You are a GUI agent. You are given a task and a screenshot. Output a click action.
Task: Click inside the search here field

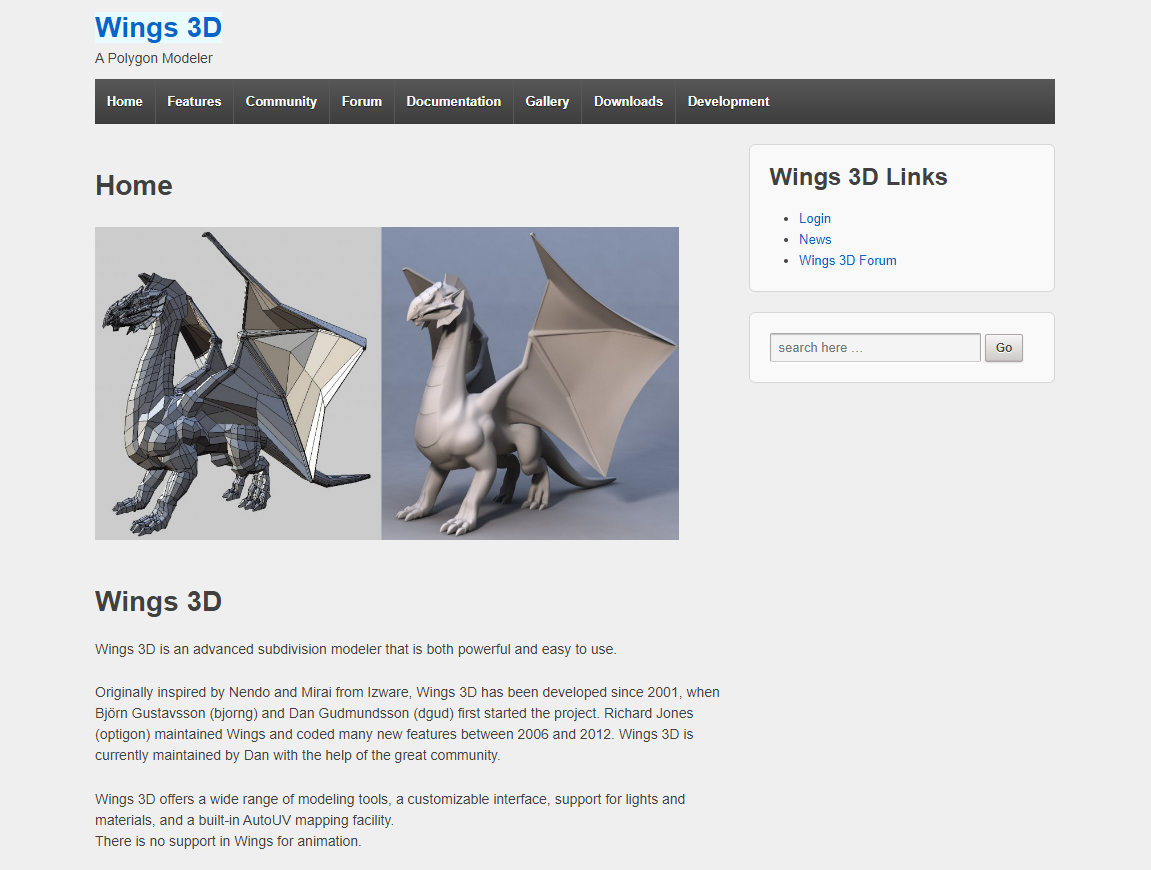[874, 347]
